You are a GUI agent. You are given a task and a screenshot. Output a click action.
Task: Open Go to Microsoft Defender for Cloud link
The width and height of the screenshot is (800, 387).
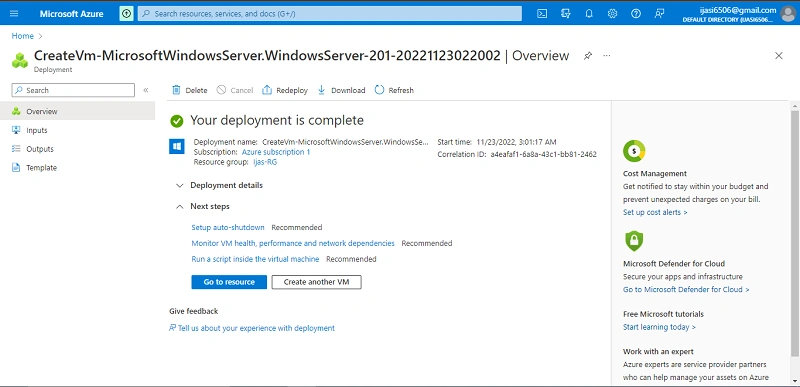click(x=686, y=290)
